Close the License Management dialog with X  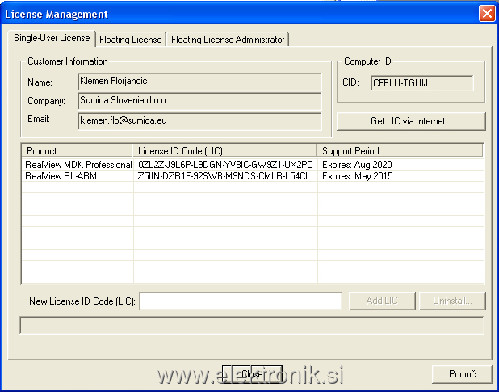pos(487,14)
